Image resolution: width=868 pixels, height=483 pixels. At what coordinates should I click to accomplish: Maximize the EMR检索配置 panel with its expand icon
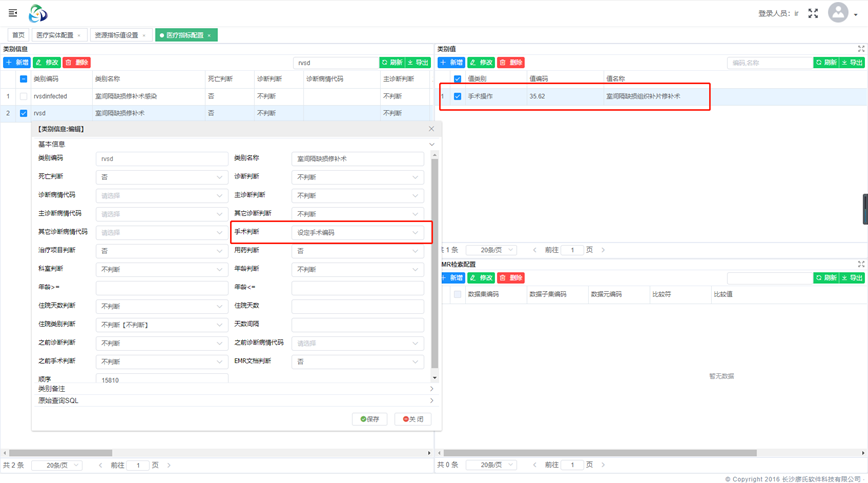click(861, 264)
